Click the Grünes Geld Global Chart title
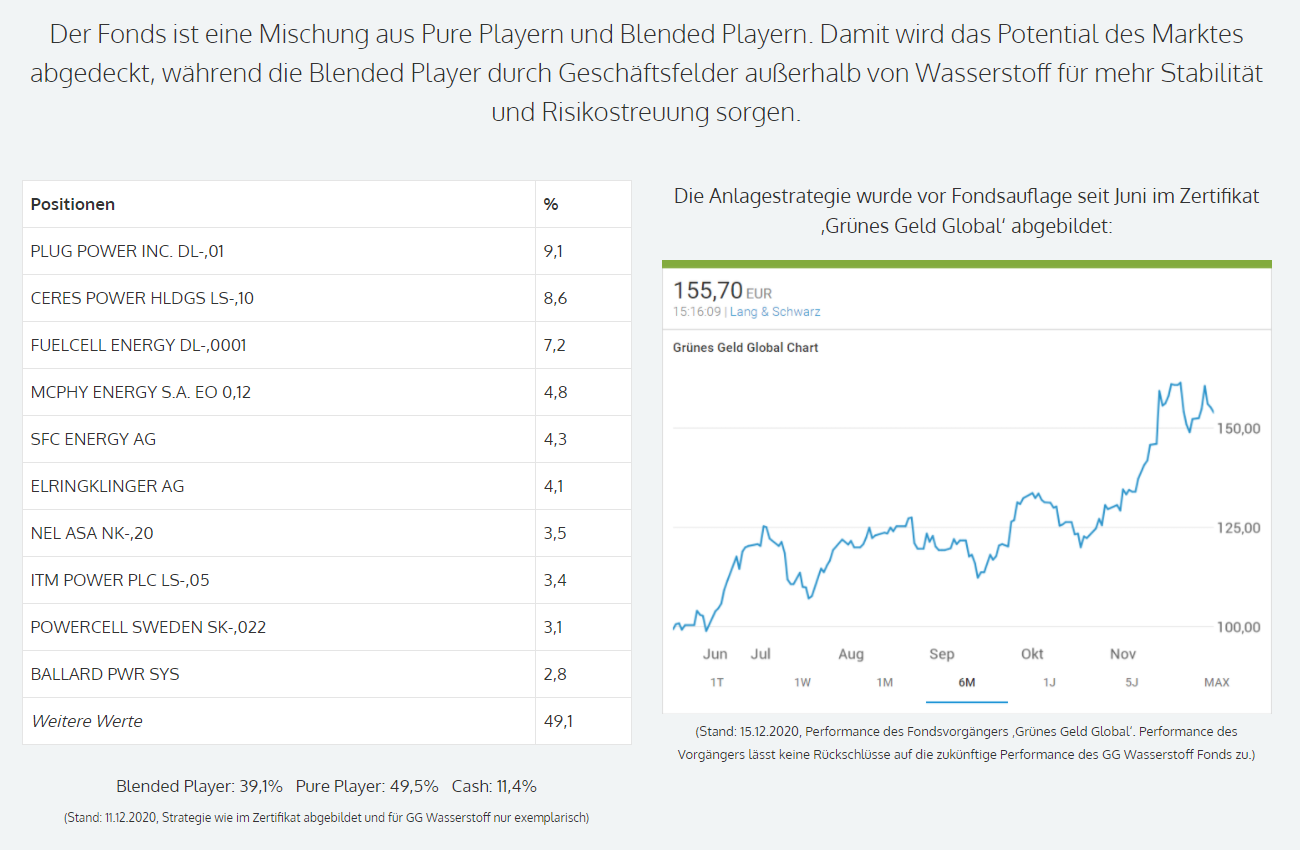1300x850 pixels. pos(746,348)
